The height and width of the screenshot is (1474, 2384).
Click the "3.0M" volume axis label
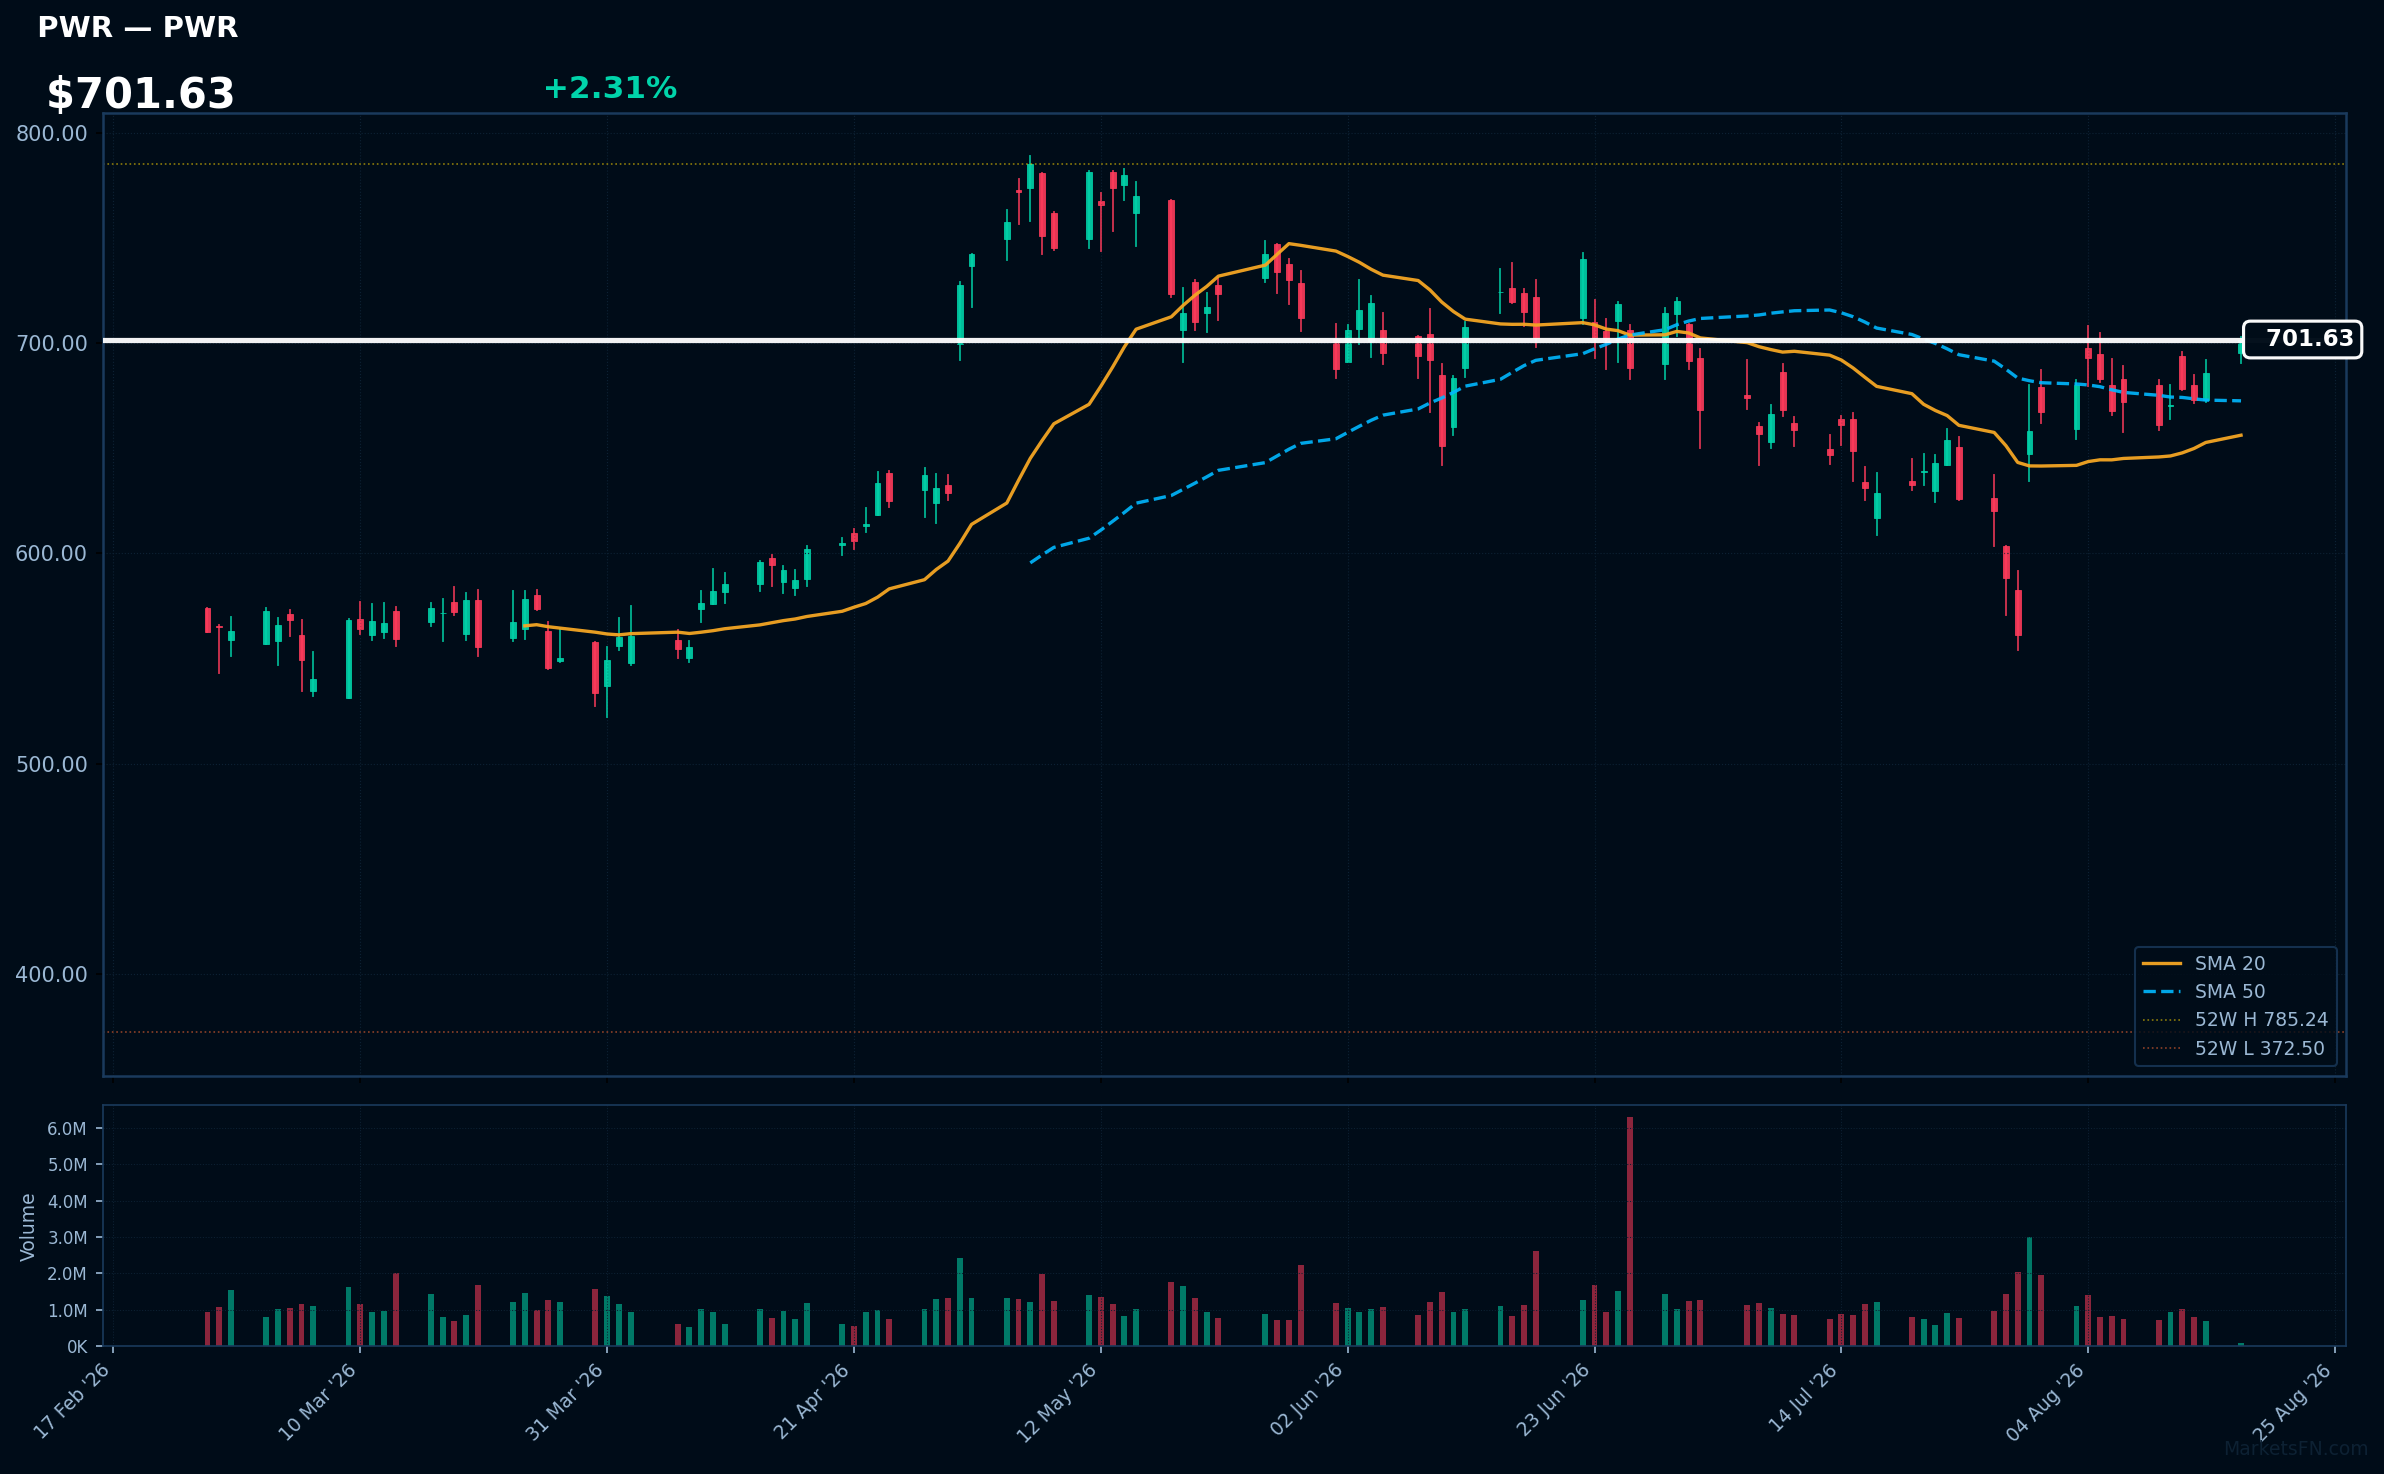coord(67,1238)
